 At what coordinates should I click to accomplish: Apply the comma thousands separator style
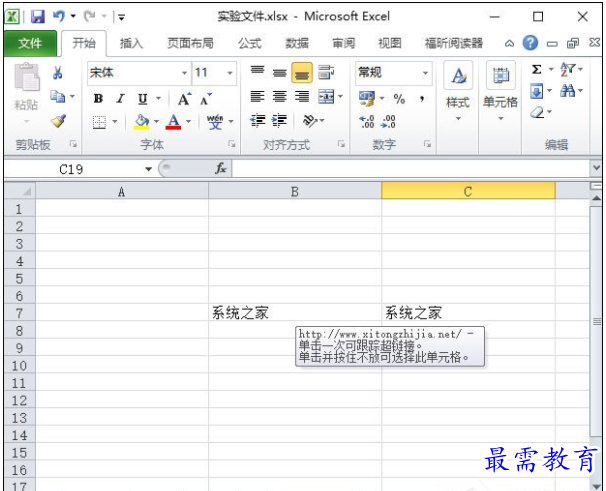click(x=422, y=99)
